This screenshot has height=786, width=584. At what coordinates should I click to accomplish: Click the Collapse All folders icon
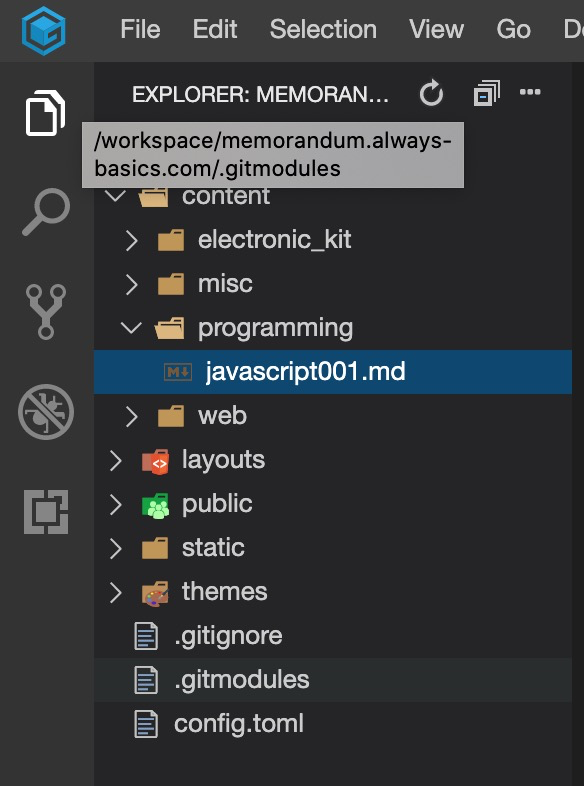click(486, 93)
